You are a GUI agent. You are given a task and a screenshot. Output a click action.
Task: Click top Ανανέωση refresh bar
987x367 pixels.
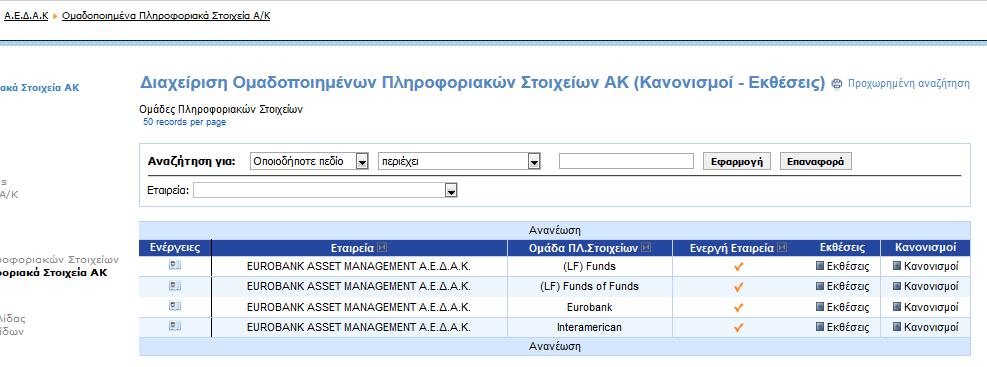[x=555, y=230]
